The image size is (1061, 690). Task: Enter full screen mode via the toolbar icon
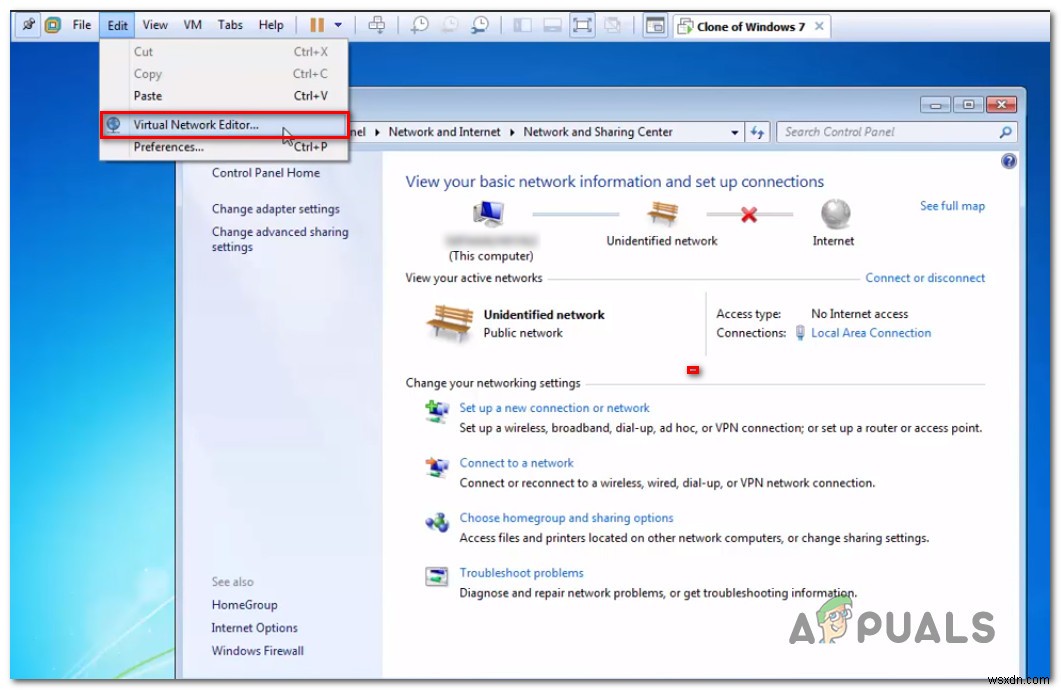pyautogui.click(x=581, y=24)
